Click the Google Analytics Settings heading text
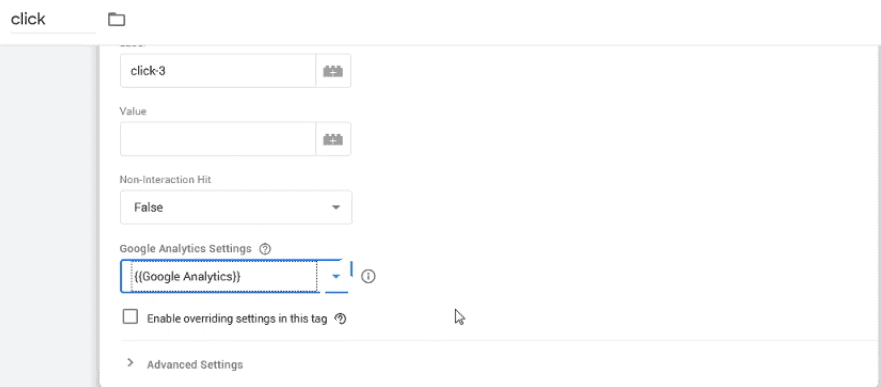881x387 pixels. [x=185, y=248]
